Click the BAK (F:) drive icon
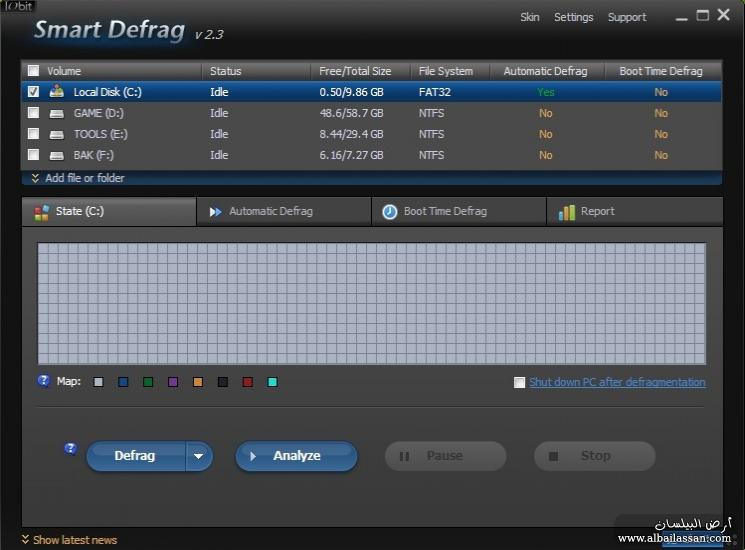Image resolution: width=745 pixels, height=550 pixels. tap(57, 155)
